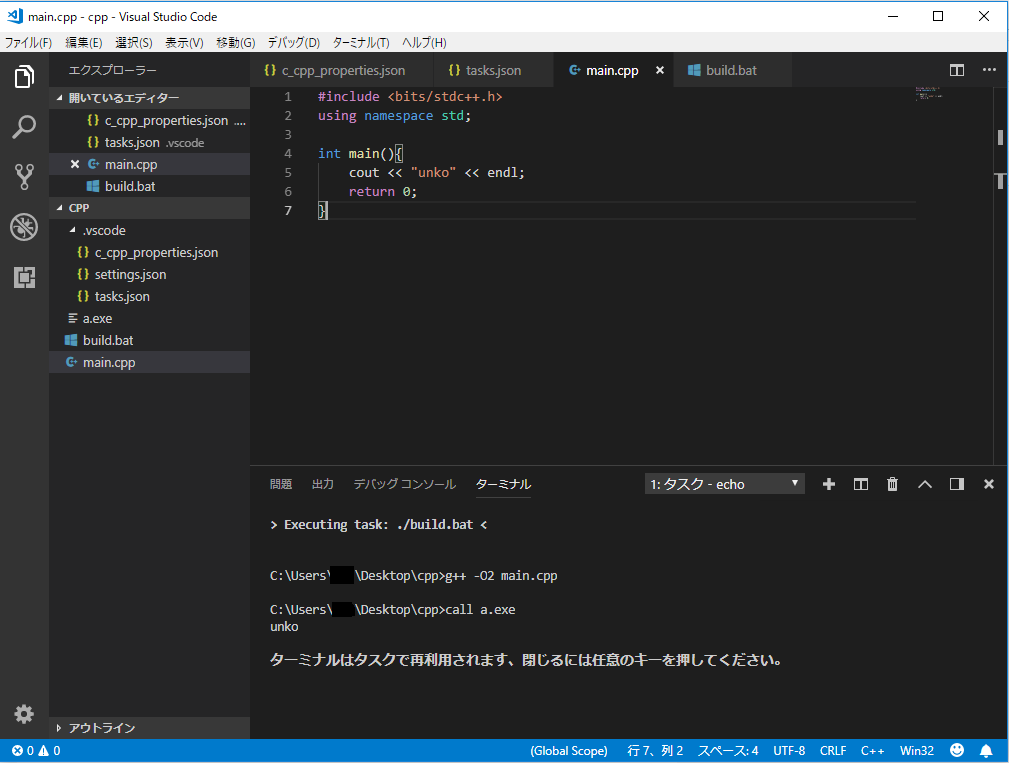Image resolution: width=1009 pixels, height=763 pixels.
Task: Open the ヘルプ(H) menu
Action: pos(424,42)
